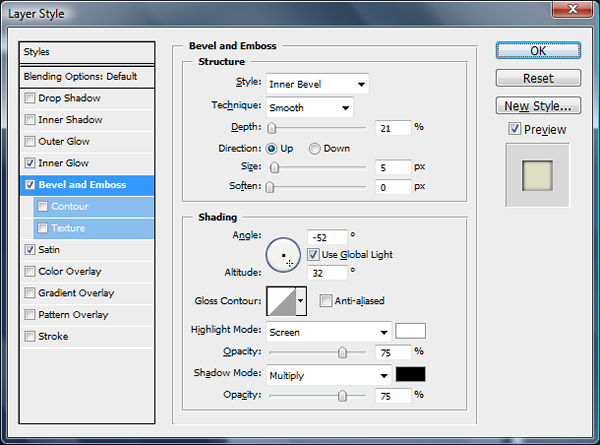600x445 pixels.
Task: Expand the Gloss Contour picker arrow
Action: (x=301, y=300)
